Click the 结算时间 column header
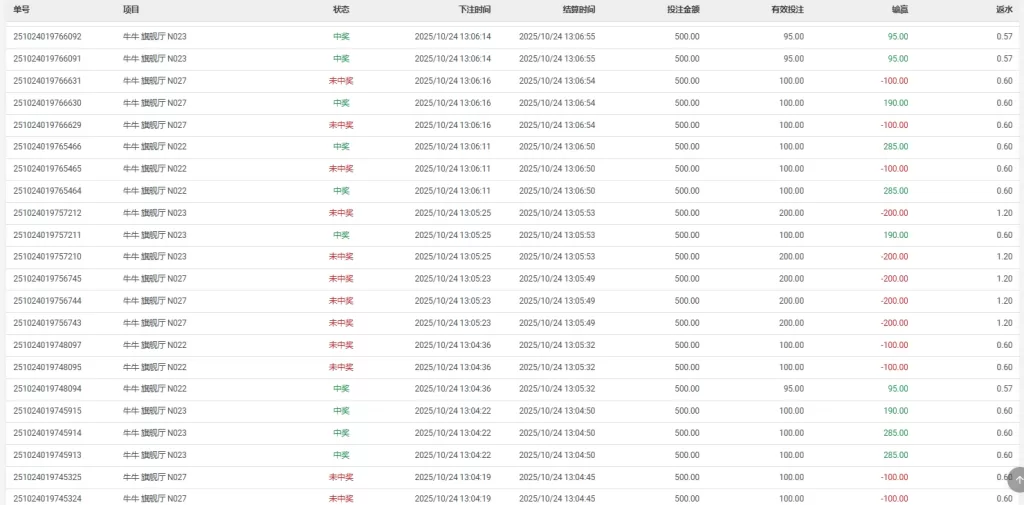 click(578, 9)
